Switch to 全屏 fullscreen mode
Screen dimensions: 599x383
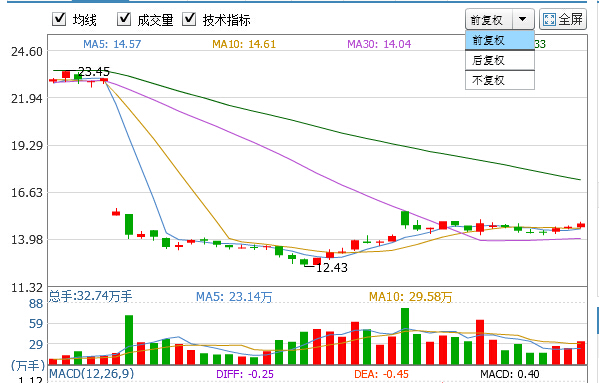563,19
